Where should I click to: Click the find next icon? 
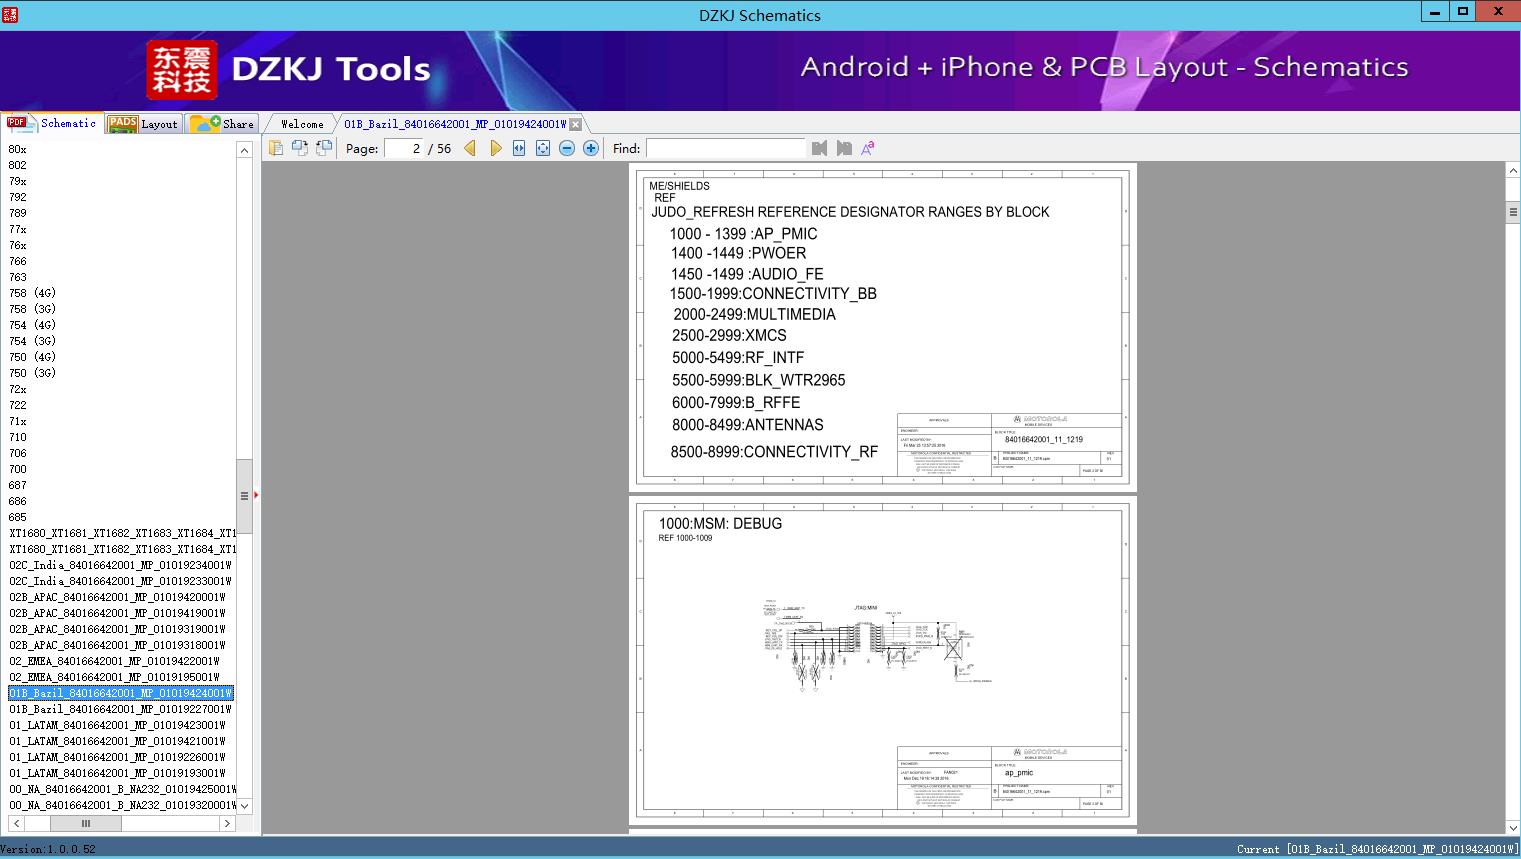click(x=844, y=148)
